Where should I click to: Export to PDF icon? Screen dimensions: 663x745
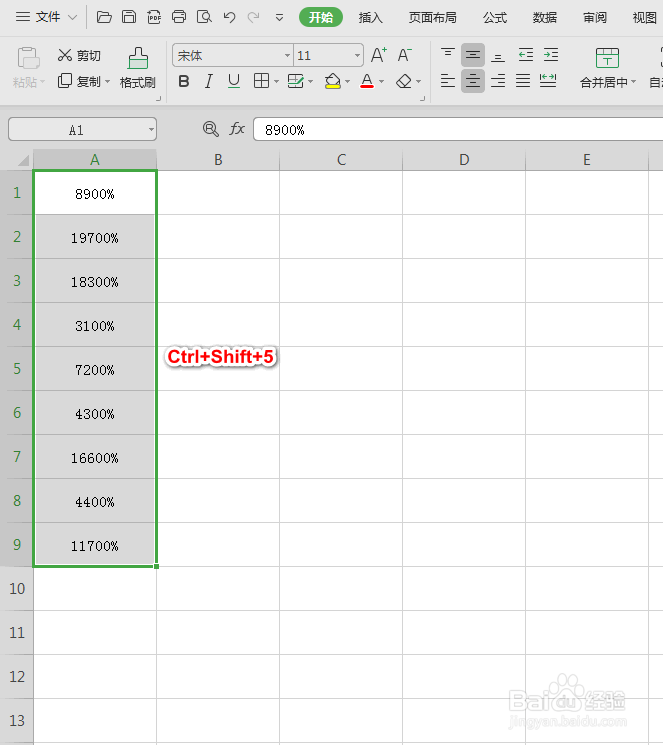154,18
